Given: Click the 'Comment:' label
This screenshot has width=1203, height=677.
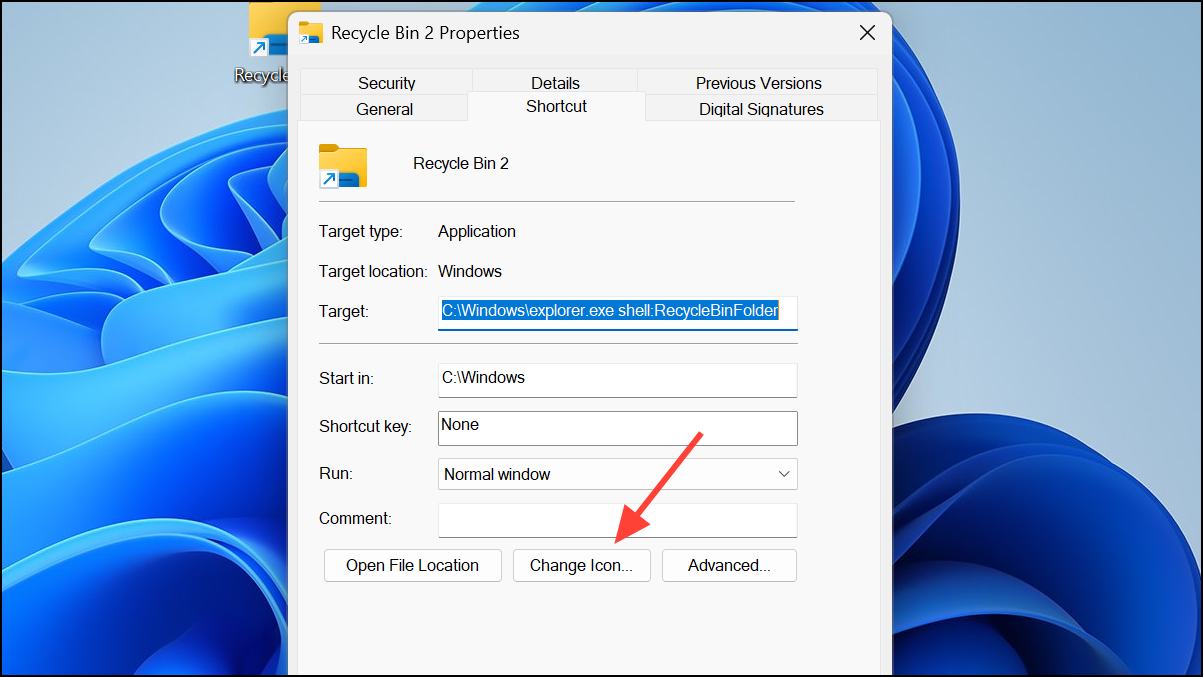Looking at the screenshot, I should click(355, 518).
